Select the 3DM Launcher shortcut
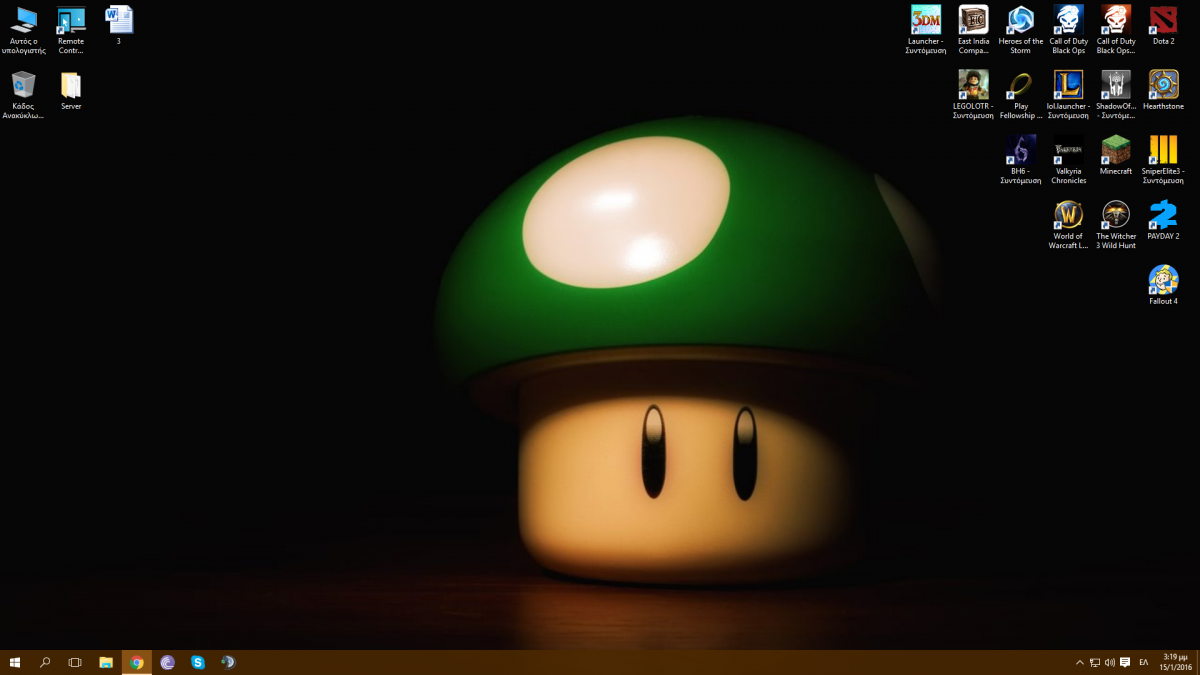This screenshot has height=675, width=1200. [x=925, y=30]
